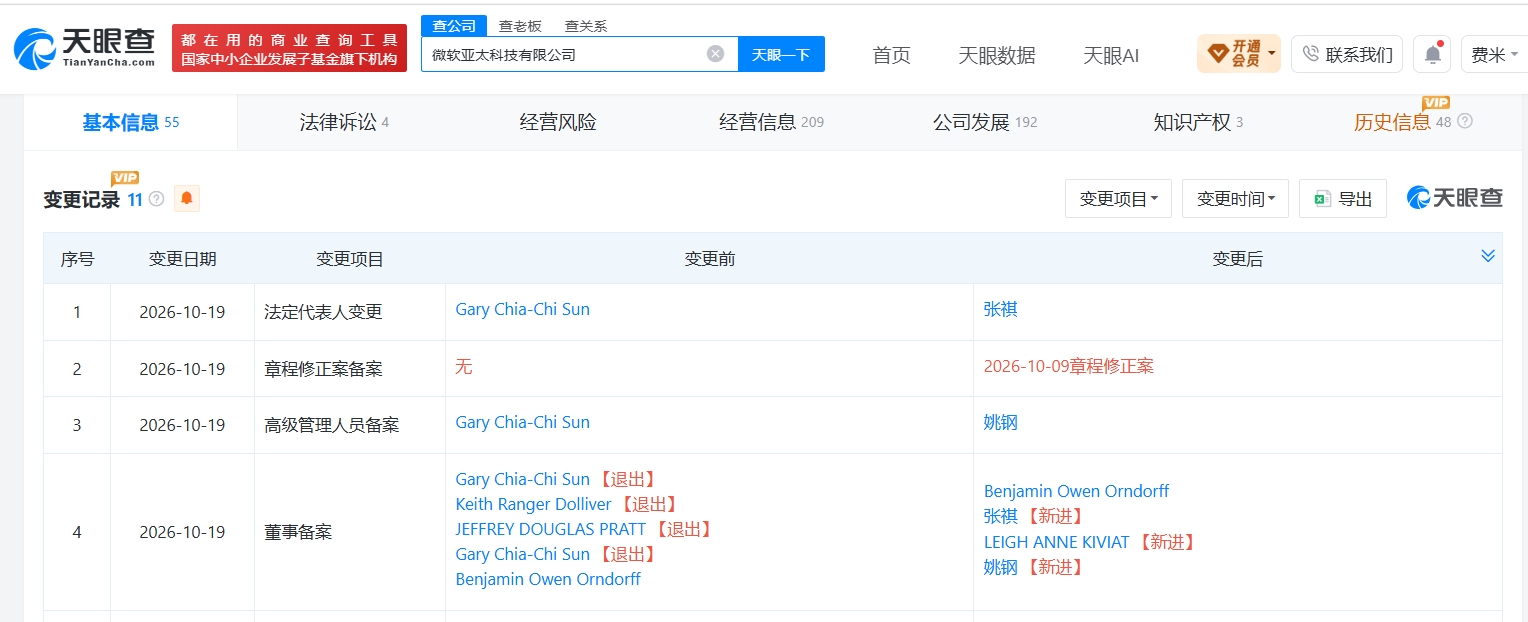Click the red 无 value in row 2
Viewport: 1528px width, 622px height.
463,366
